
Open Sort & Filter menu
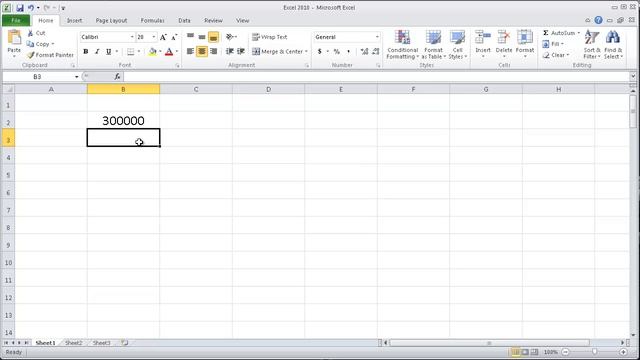pyautogui.click(x=592, y=45)
